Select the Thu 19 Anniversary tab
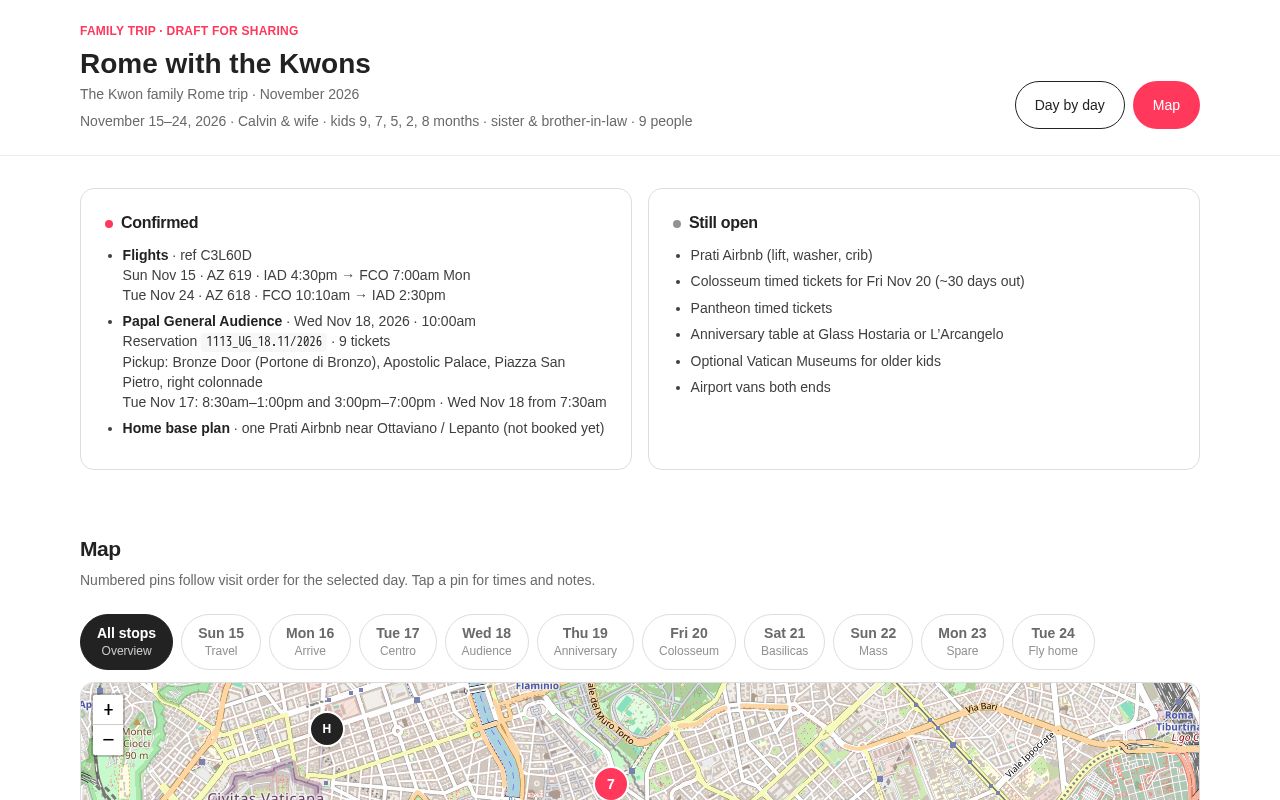 click(585, 642)
